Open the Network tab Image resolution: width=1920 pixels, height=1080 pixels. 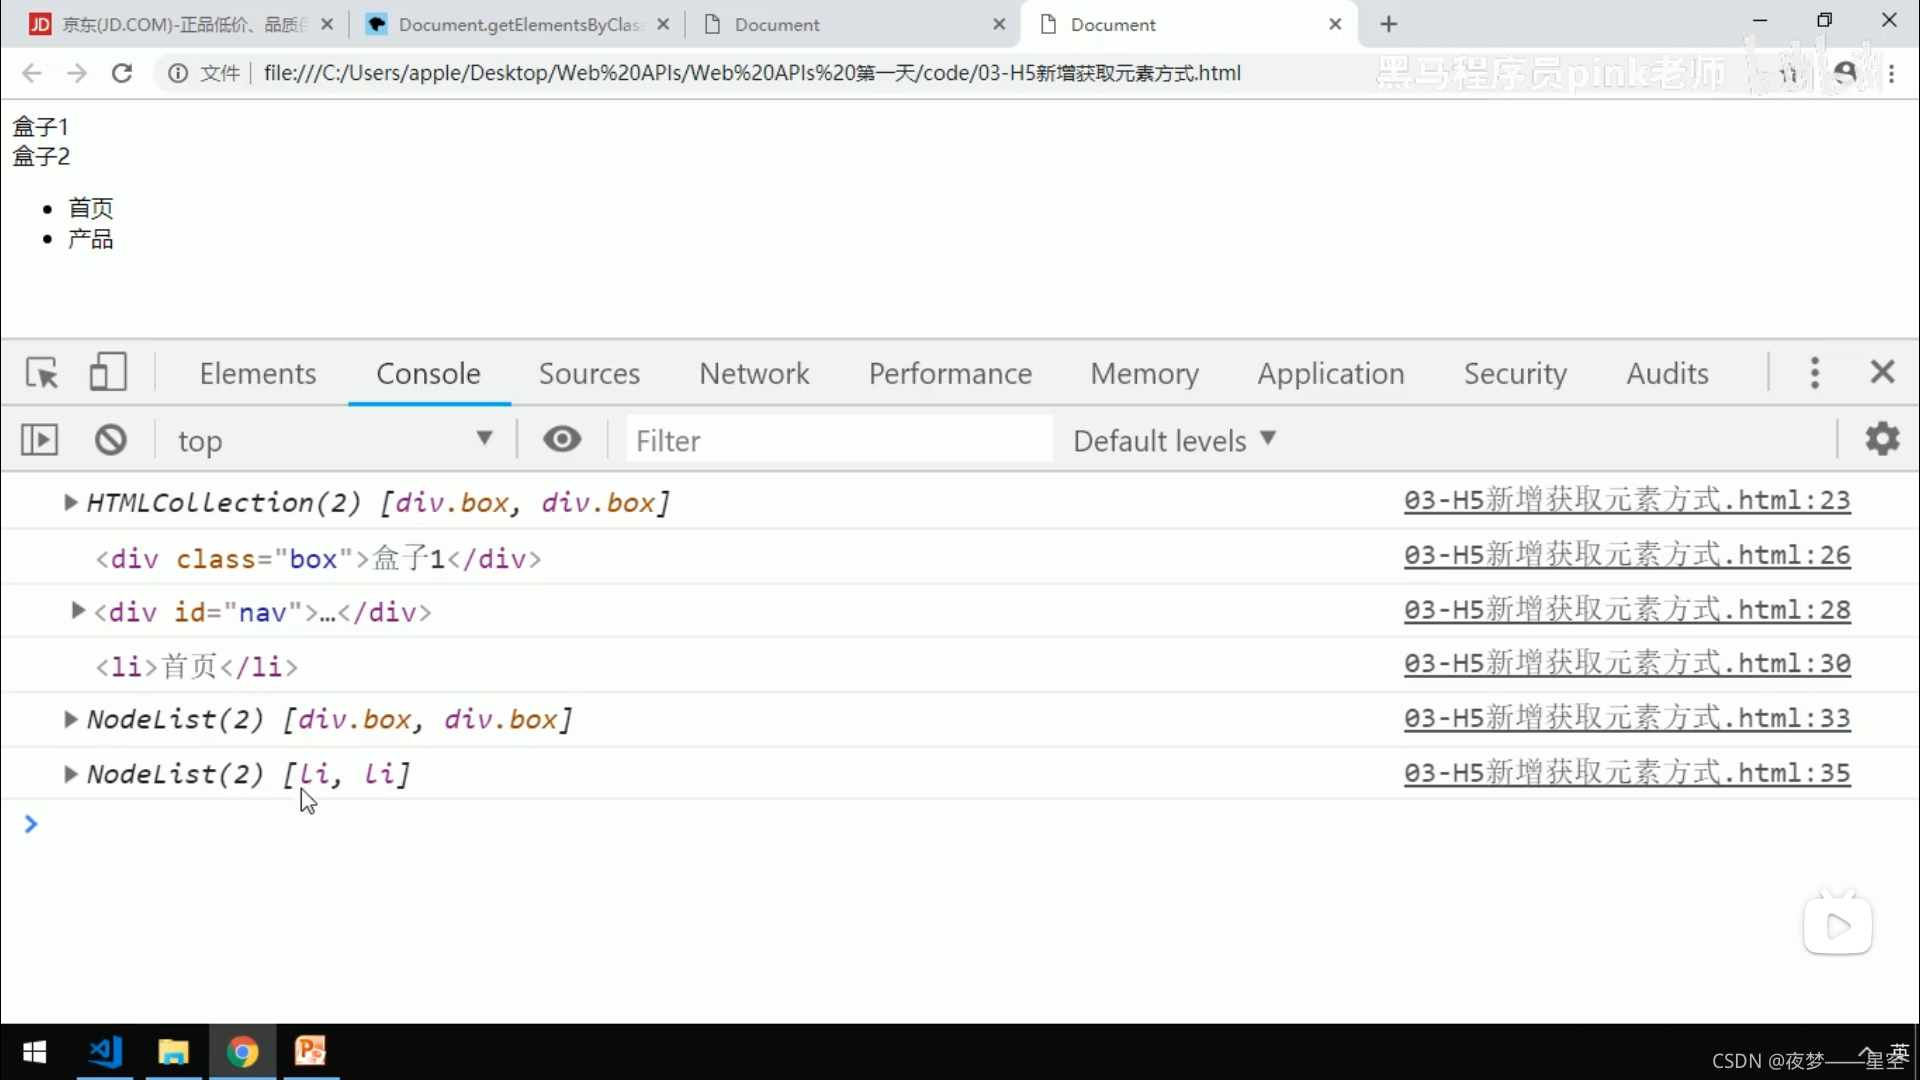[x=754, y=373]
